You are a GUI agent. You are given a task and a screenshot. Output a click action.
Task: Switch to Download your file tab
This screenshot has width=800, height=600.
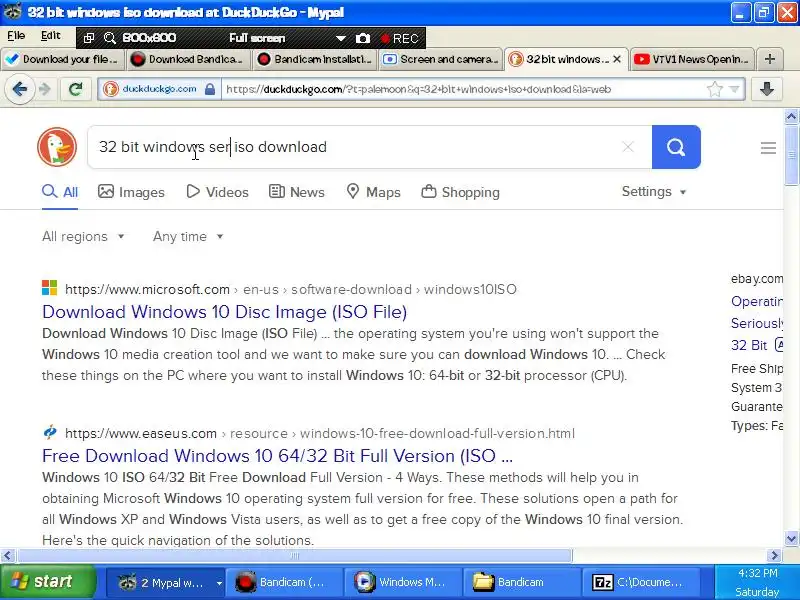coord(62,59)
